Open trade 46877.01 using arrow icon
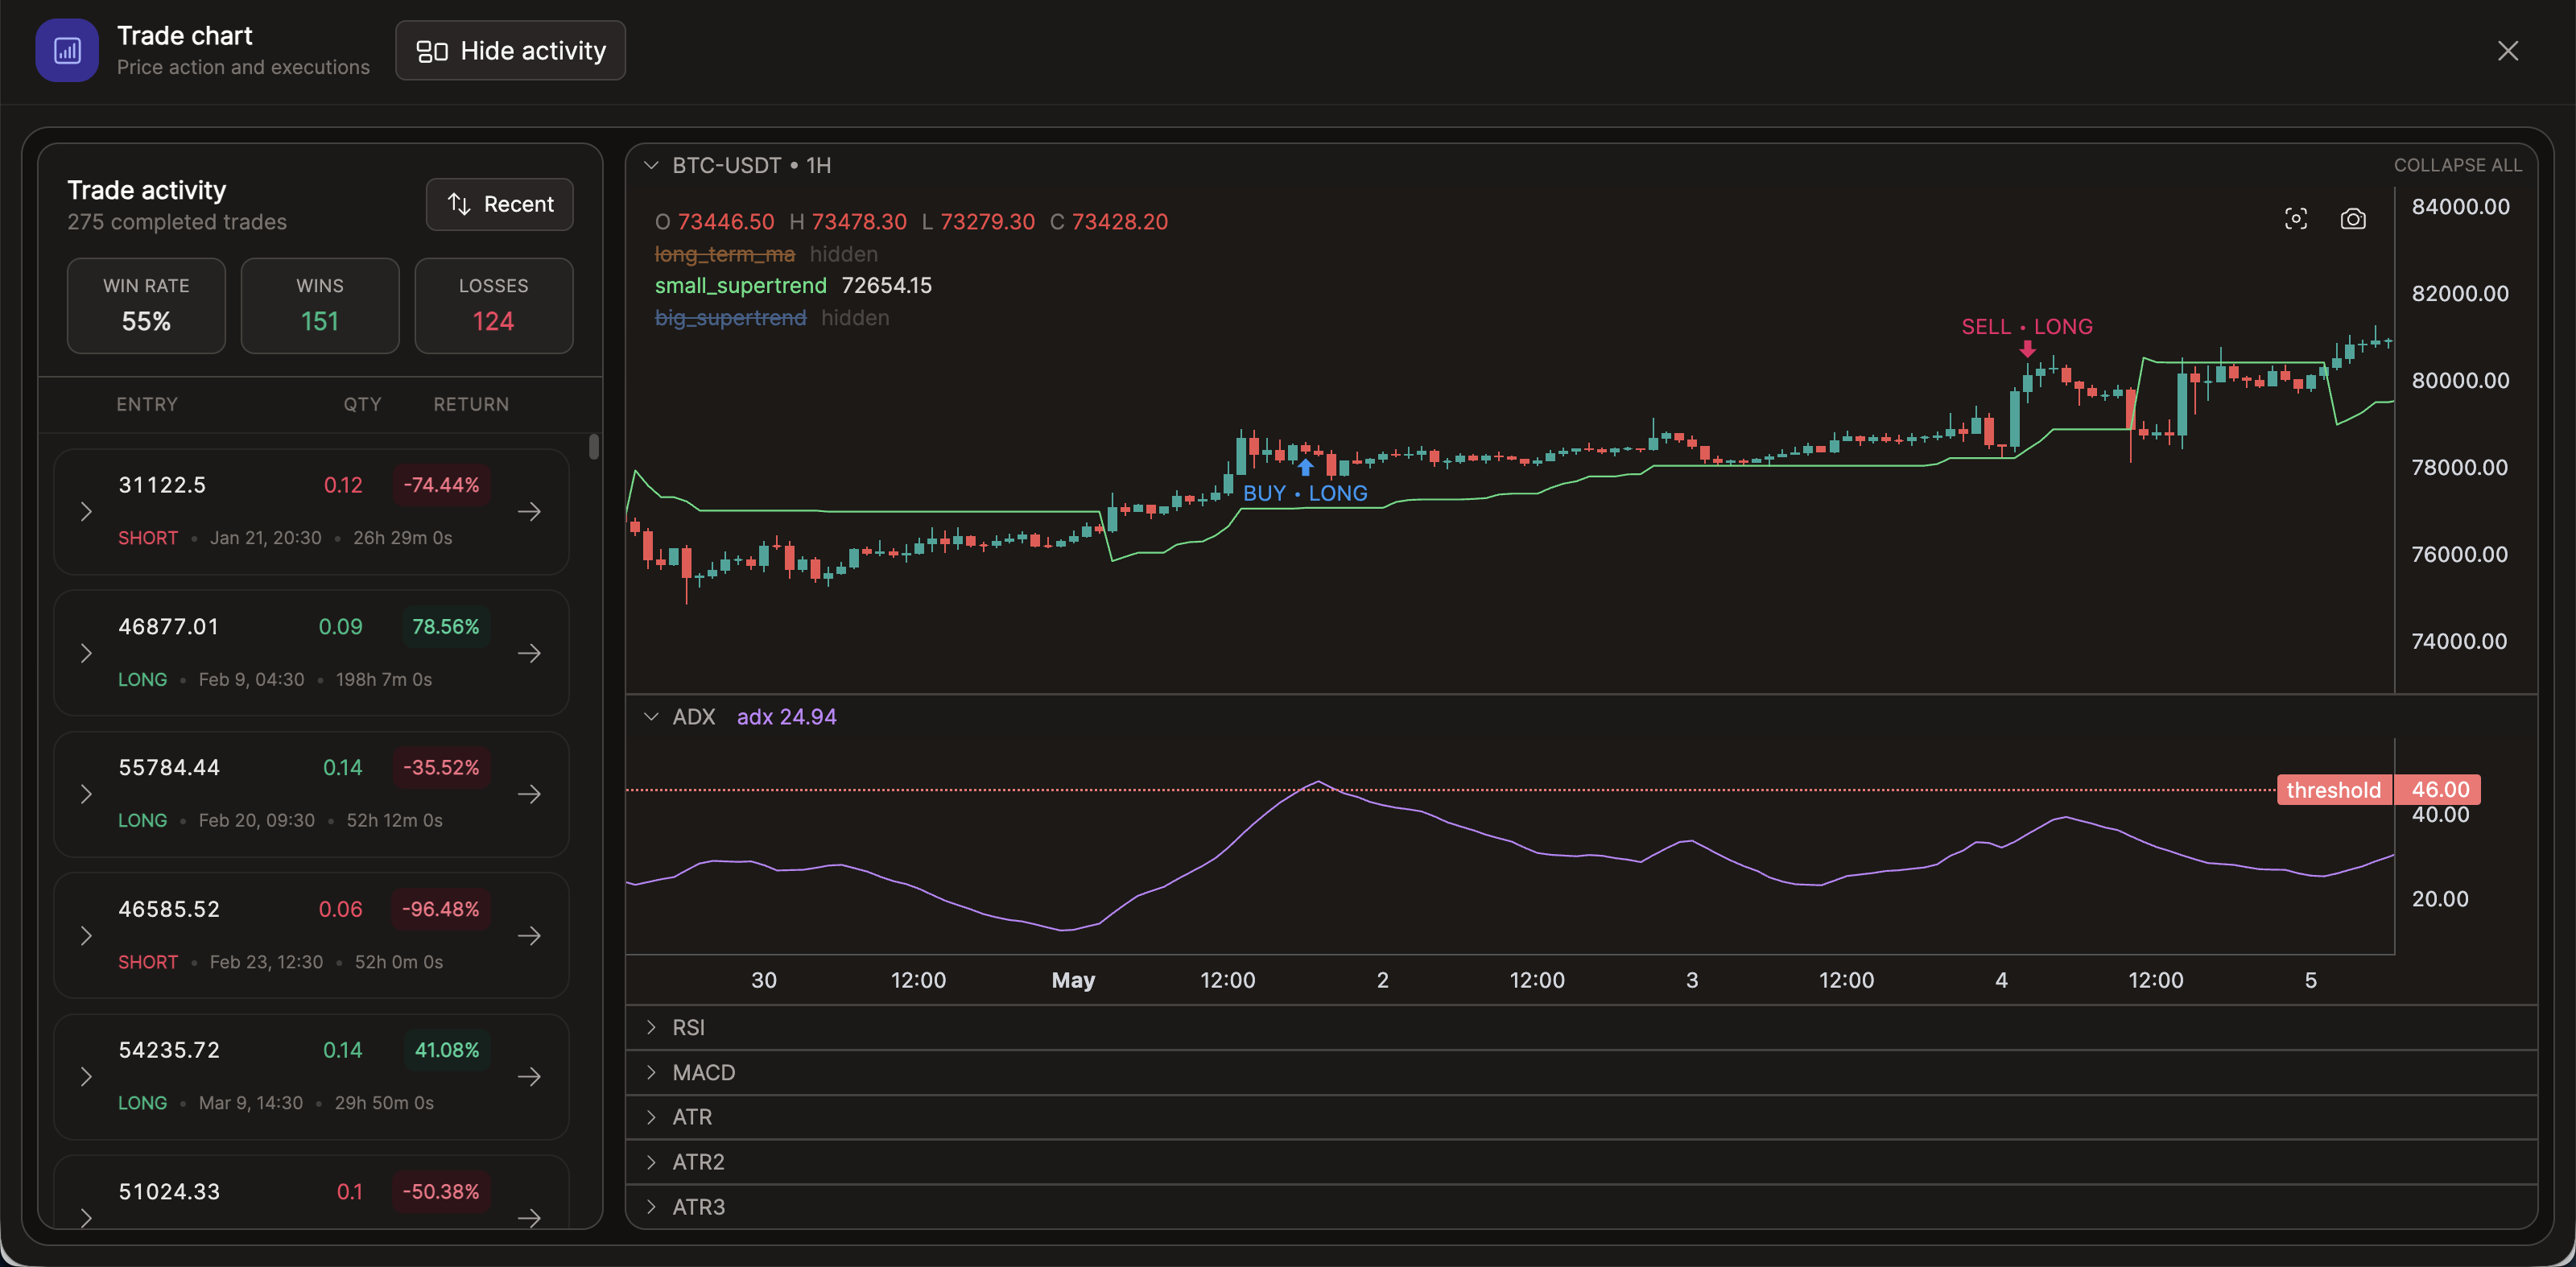Screen dimensions: 2576x1267 (x=529, y=653)
